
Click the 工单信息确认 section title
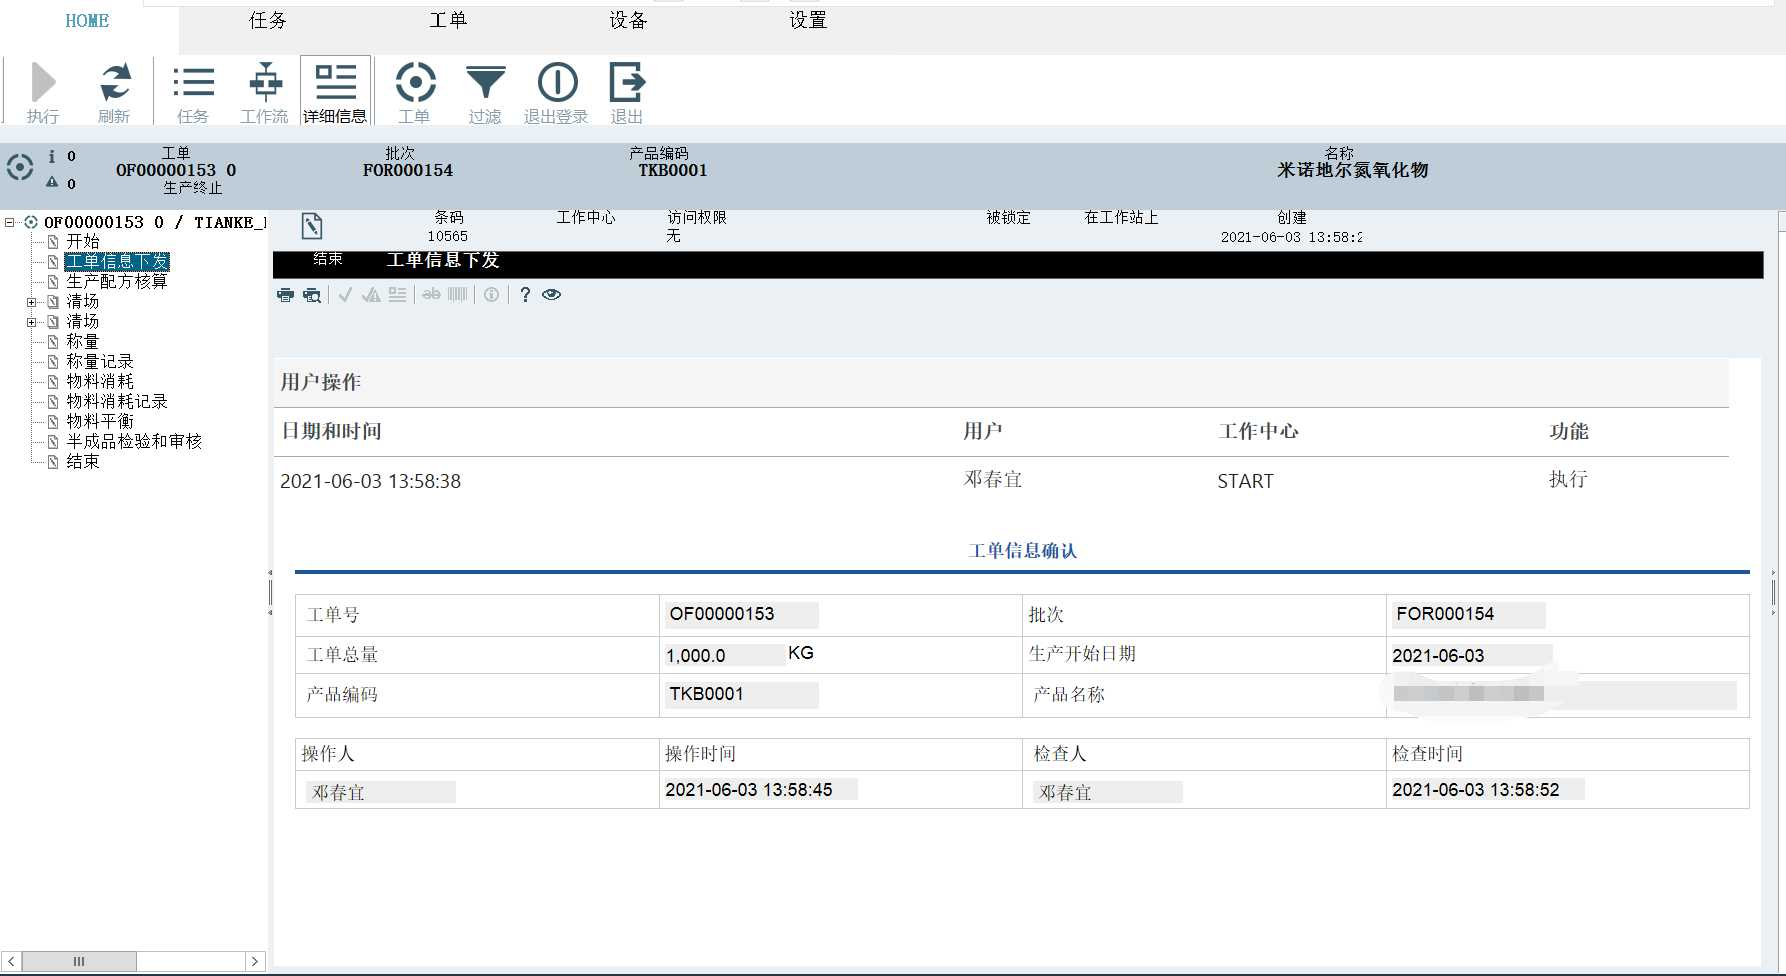click(x=1022, y=551)
